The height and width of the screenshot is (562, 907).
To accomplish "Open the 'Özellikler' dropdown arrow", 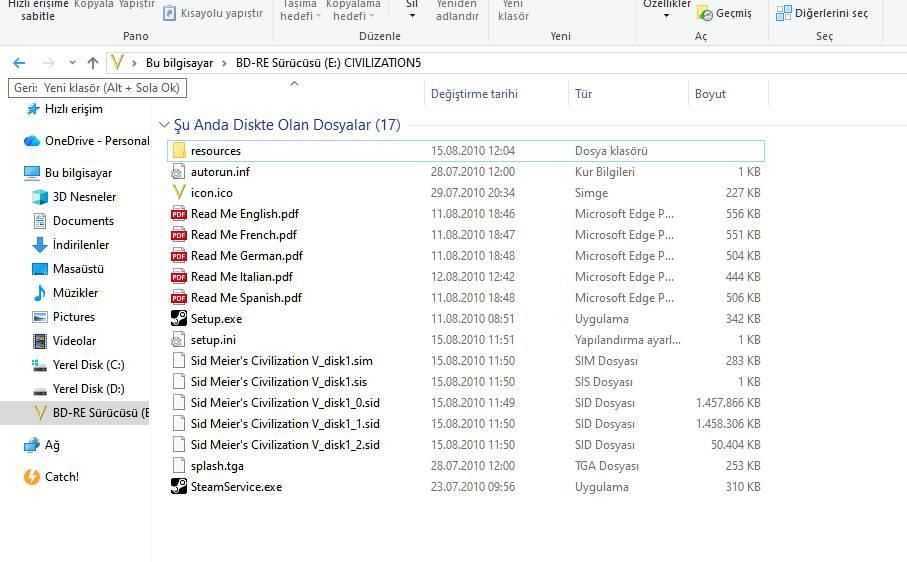I will pos(666,16).
